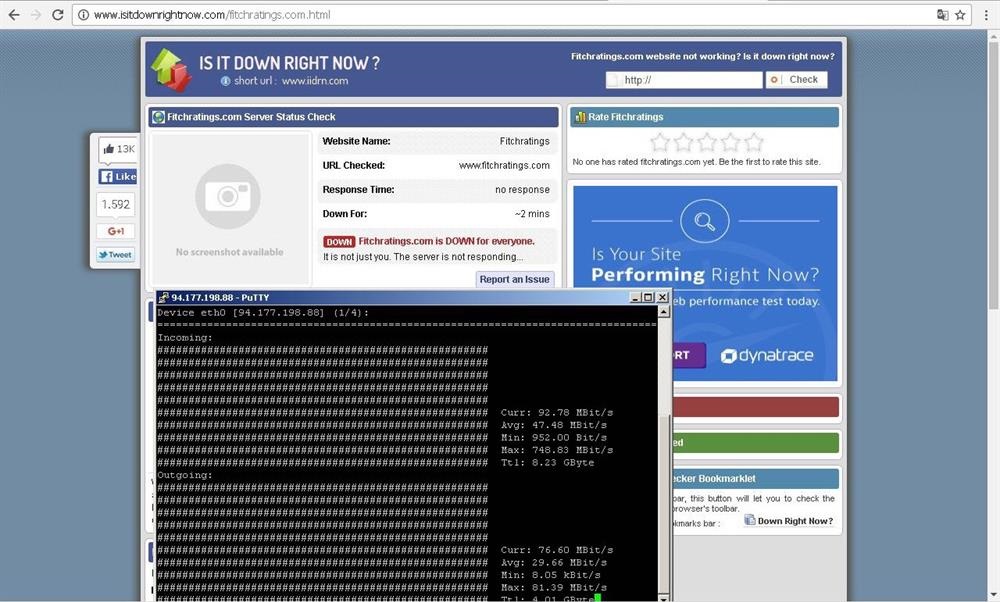Click the Google +1 share button
The width and height of the screenshot is (1000, 602).
115,231
